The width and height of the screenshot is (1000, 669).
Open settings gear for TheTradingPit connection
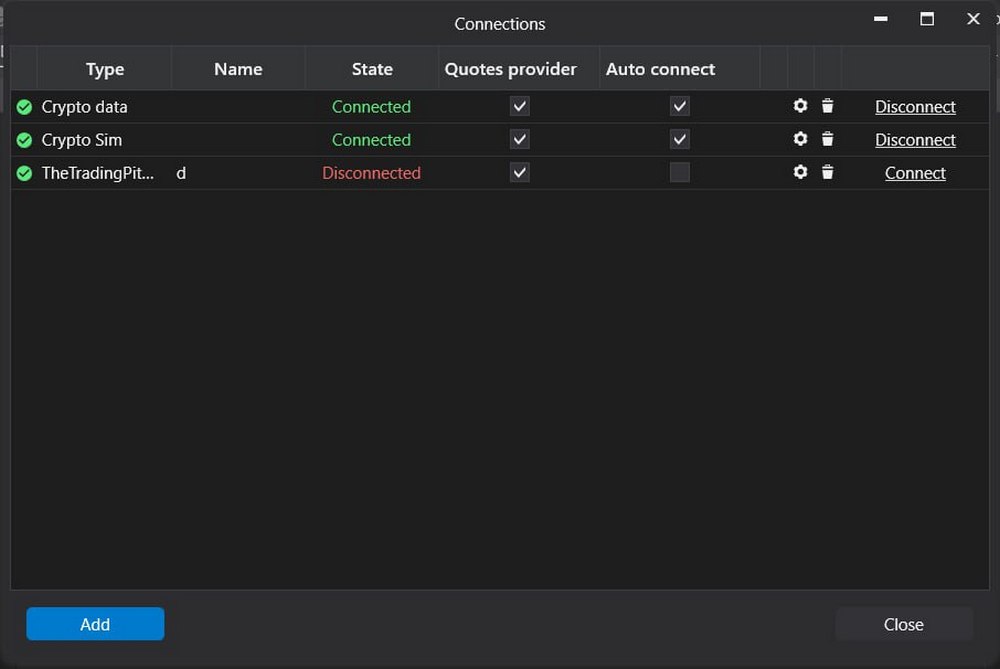click(800, 172)
